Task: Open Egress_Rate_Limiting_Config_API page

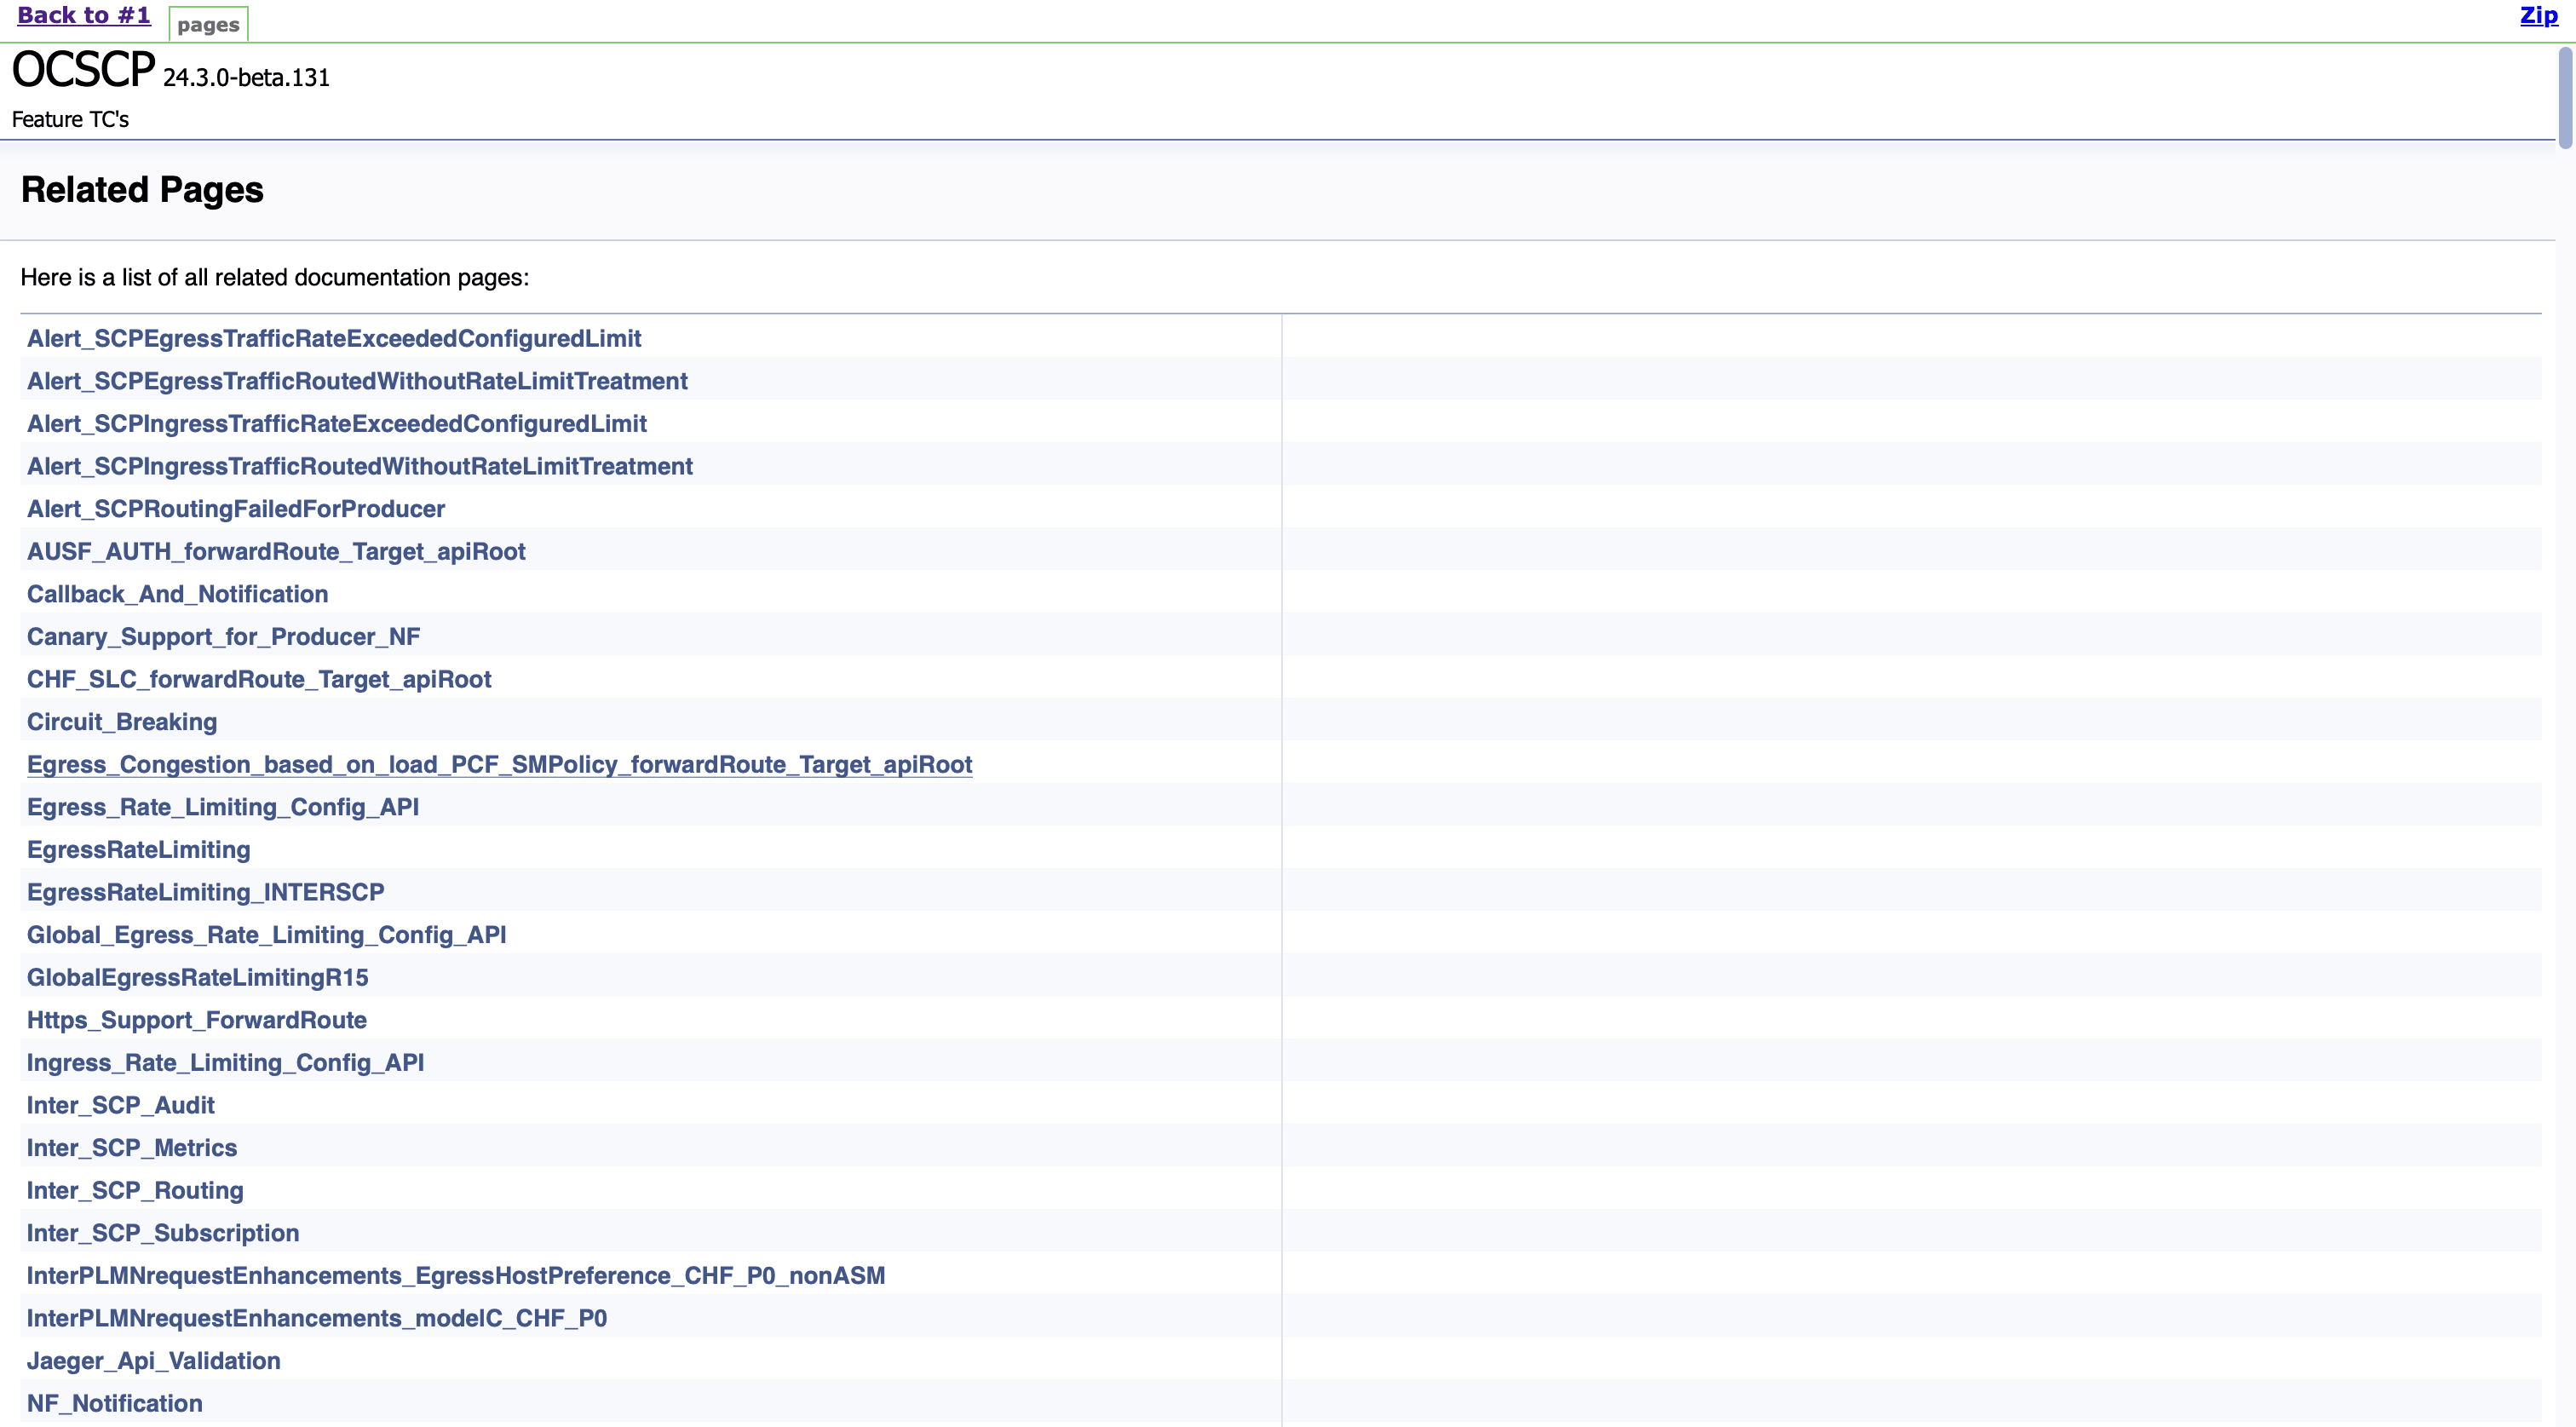Action: pyautogui.click(x=223, y=807)
